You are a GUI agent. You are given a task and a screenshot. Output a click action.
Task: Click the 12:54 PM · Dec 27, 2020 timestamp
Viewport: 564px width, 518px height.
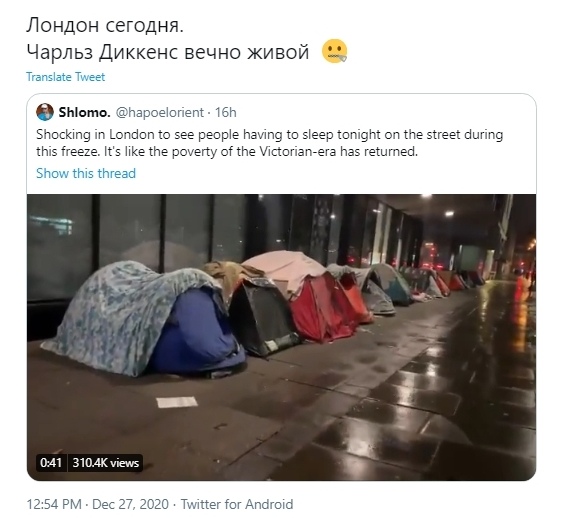tap(98, 504)
